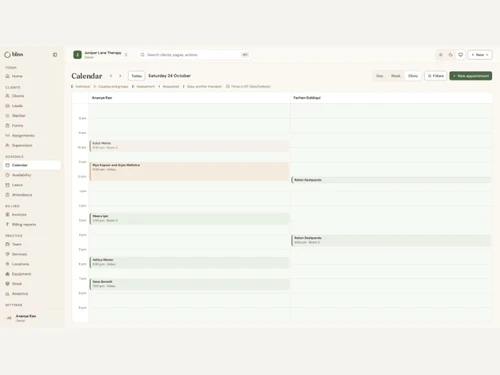This screenshot has height=375, width=500.
Task: Click Individual legend label
Action: coord(83,86)
